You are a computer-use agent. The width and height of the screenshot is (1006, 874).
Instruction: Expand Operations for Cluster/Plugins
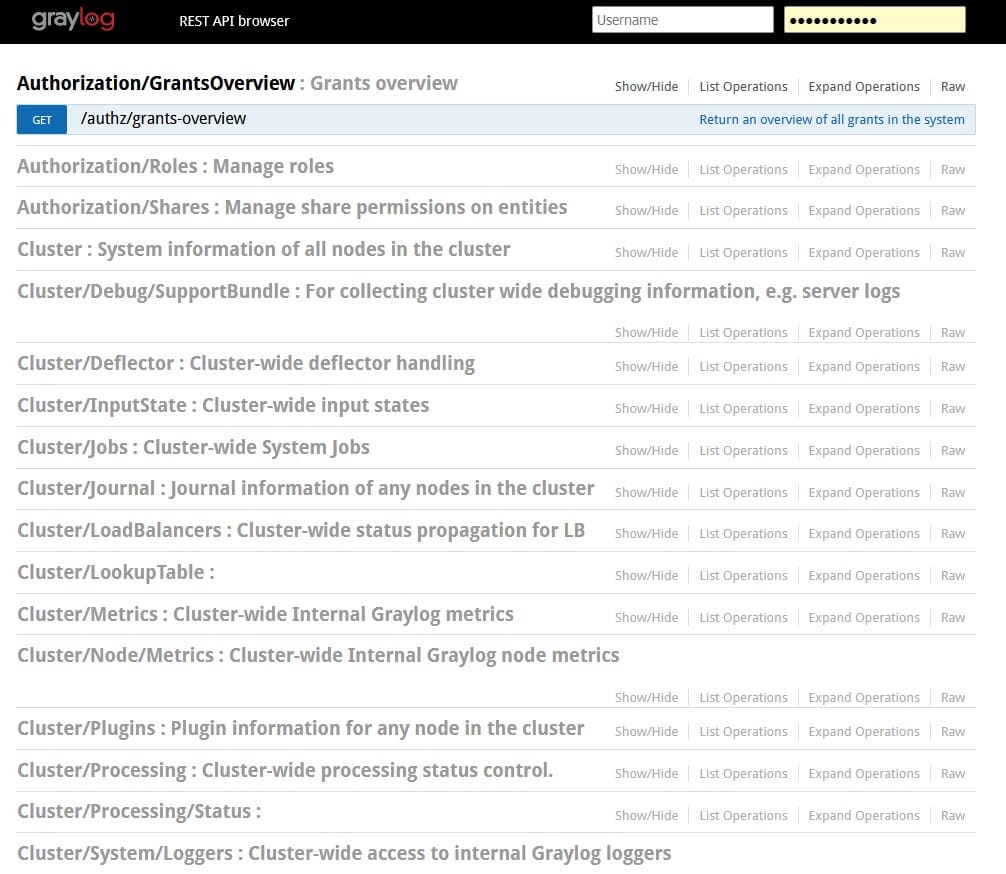click(863, 732)
